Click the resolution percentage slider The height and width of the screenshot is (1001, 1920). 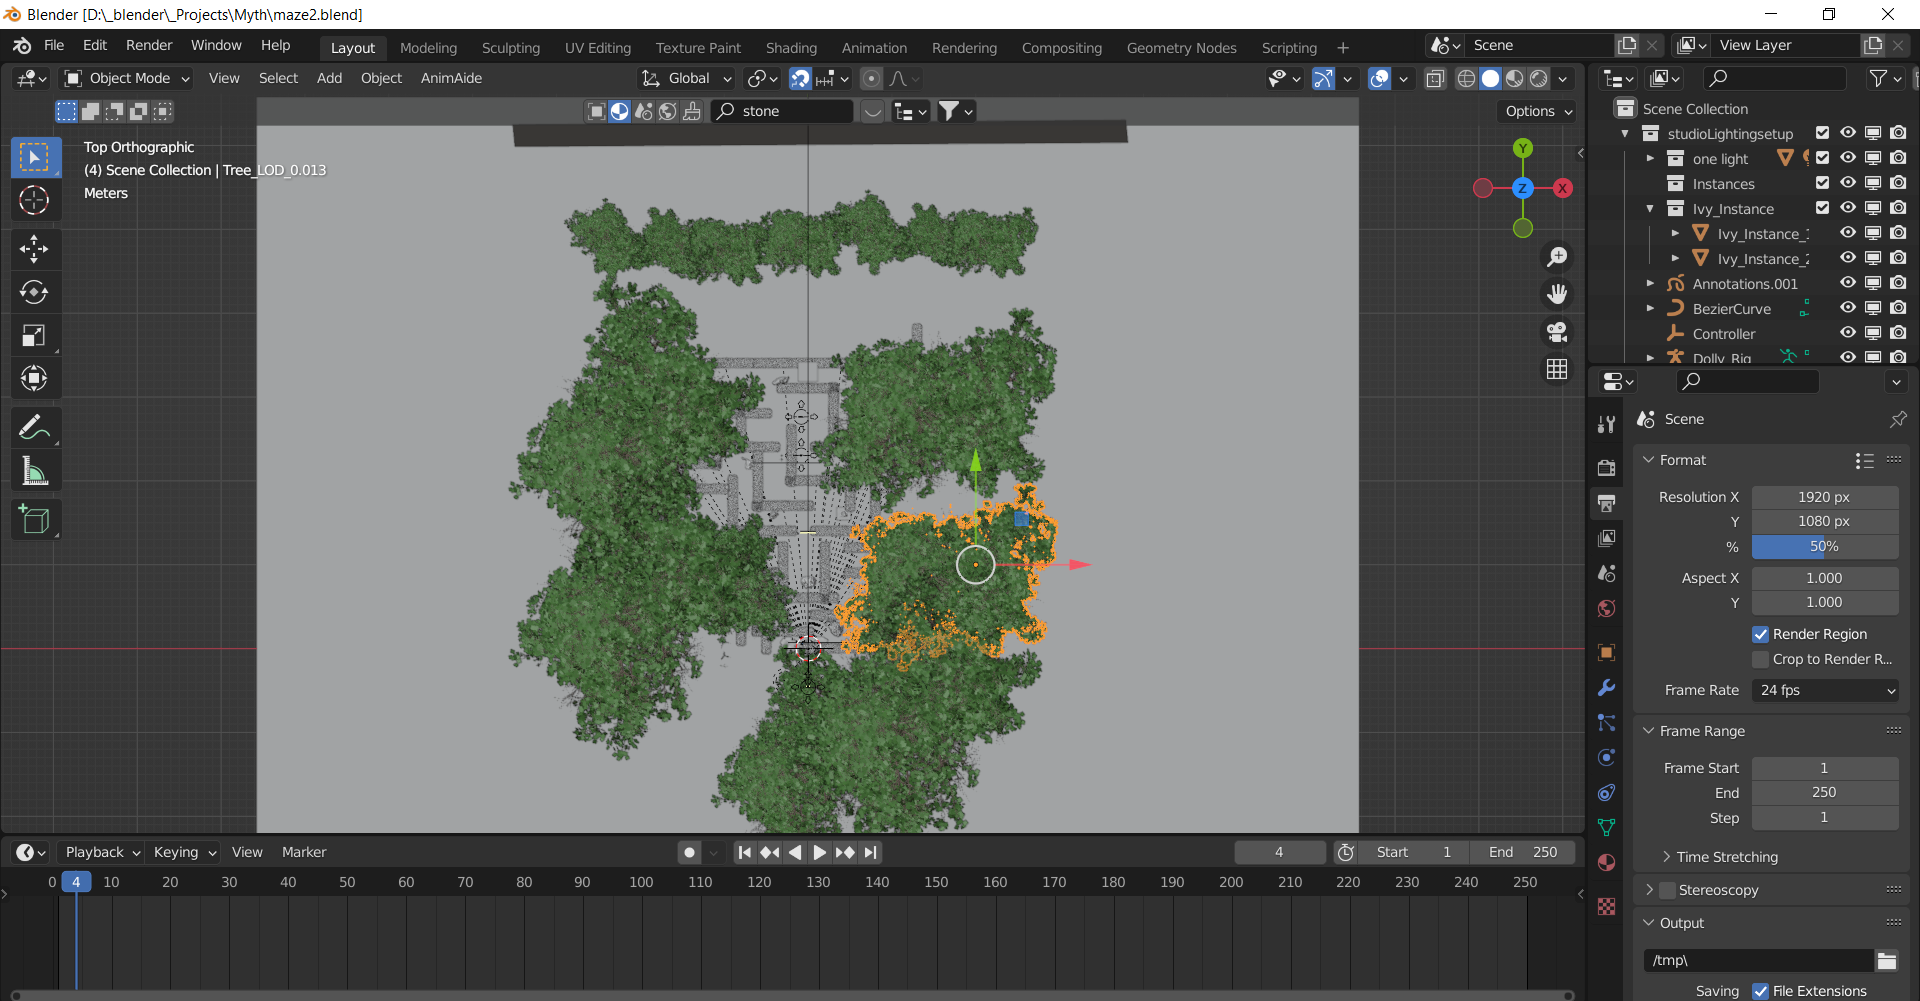[1824, 546]
